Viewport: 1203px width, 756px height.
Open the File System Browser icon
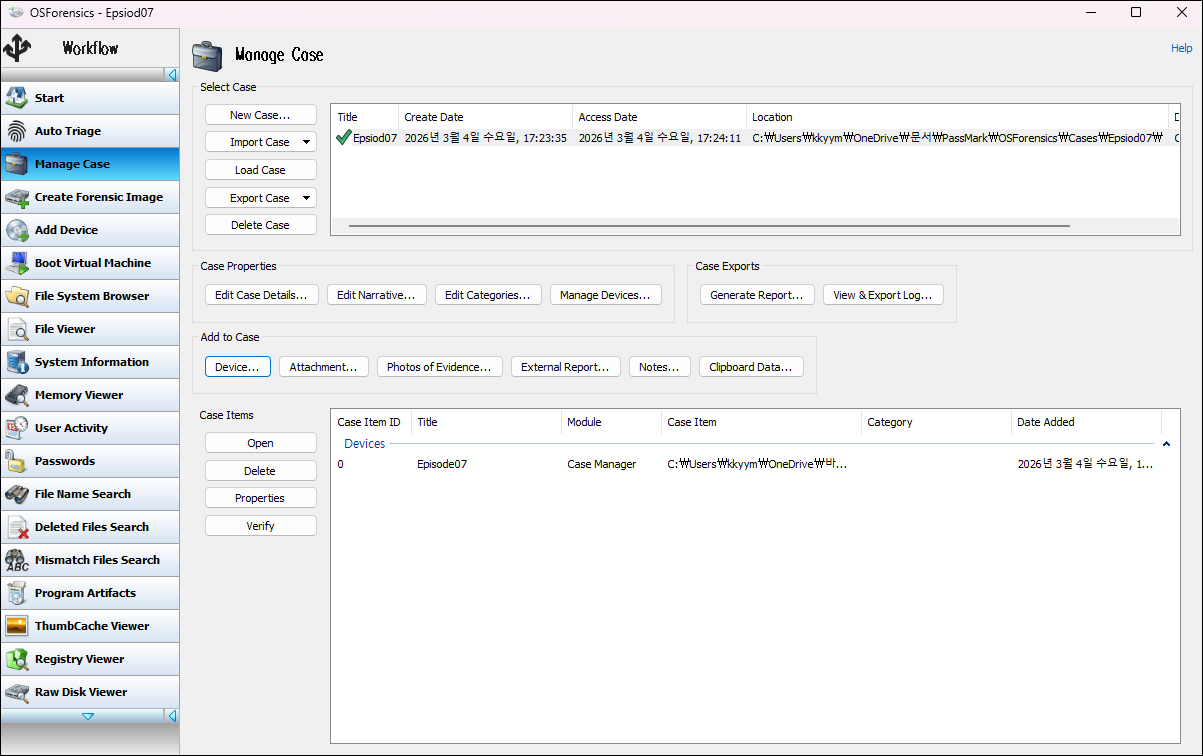pyautogui.click(x=17, y=296)
